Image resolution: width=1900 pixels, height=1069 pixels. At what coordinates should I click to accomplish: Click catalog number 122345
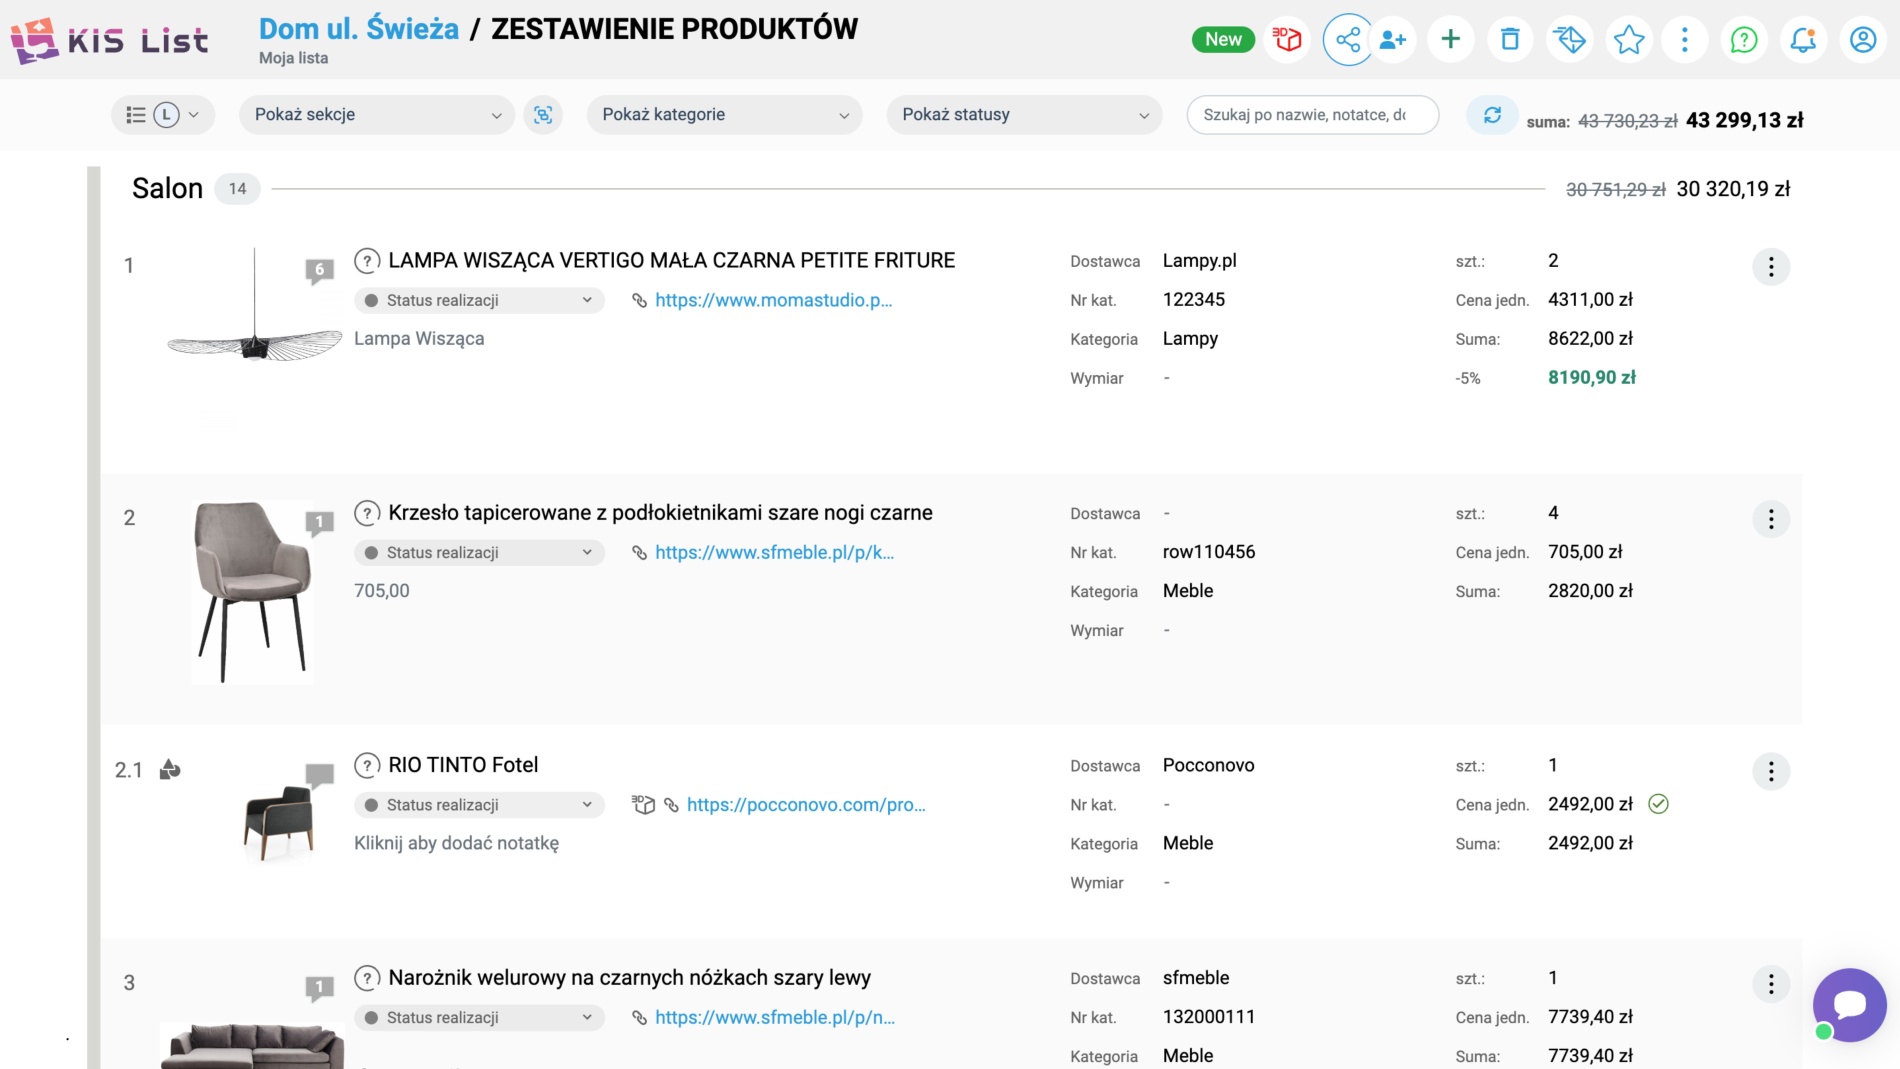click(x=1194, y=300)
